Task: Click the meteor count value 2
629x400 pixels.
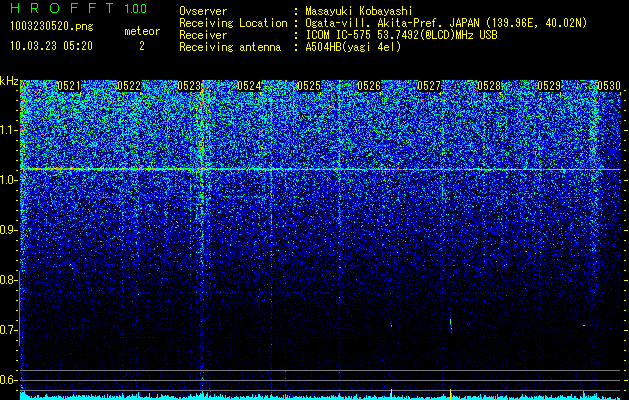Action: pyautogui.click(x=142, y=46)
